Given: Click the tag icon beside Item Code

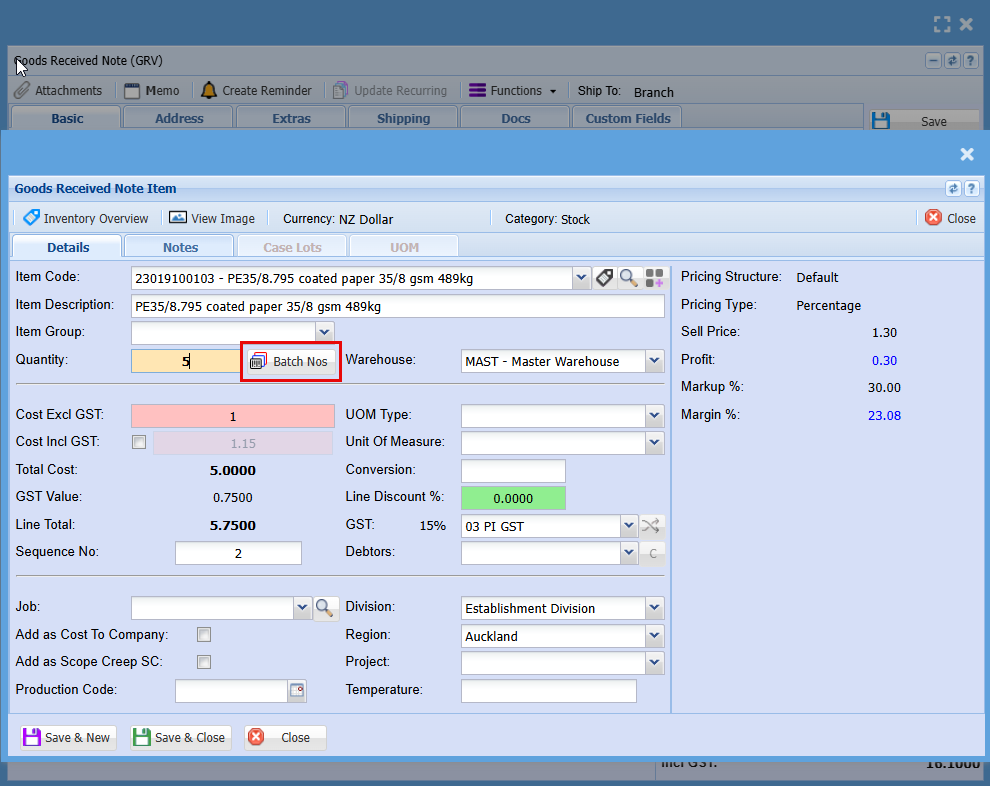Looking at the screenshot, I should click(x=604, y=278).
